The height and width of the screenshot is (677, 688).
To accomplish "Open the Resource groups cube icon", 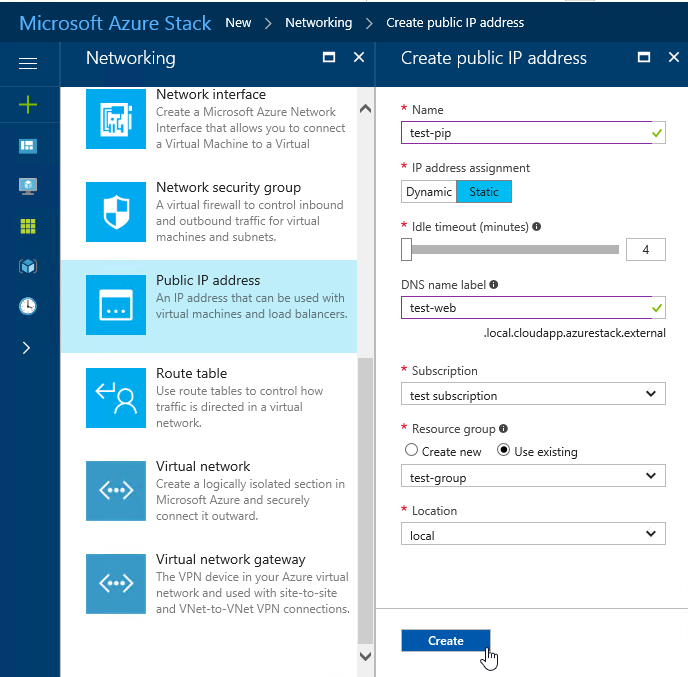I will tap(28, 266).
